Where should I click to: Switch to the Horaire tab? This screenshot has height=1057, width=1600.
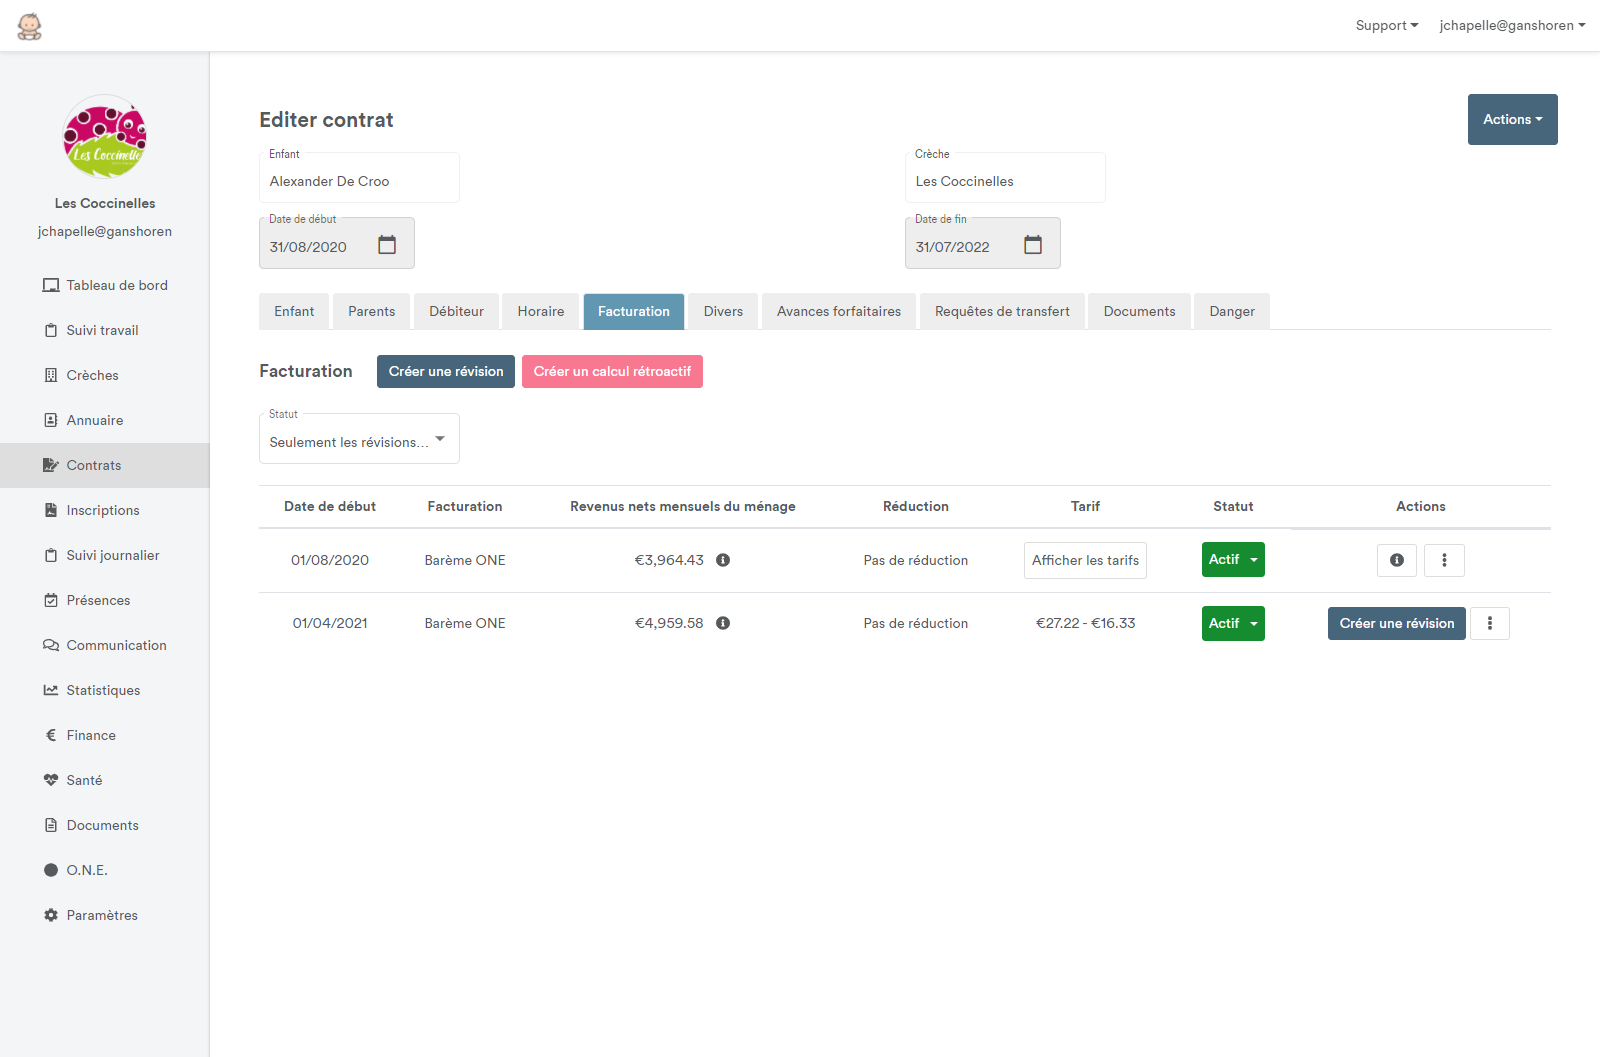click(540, 311)
